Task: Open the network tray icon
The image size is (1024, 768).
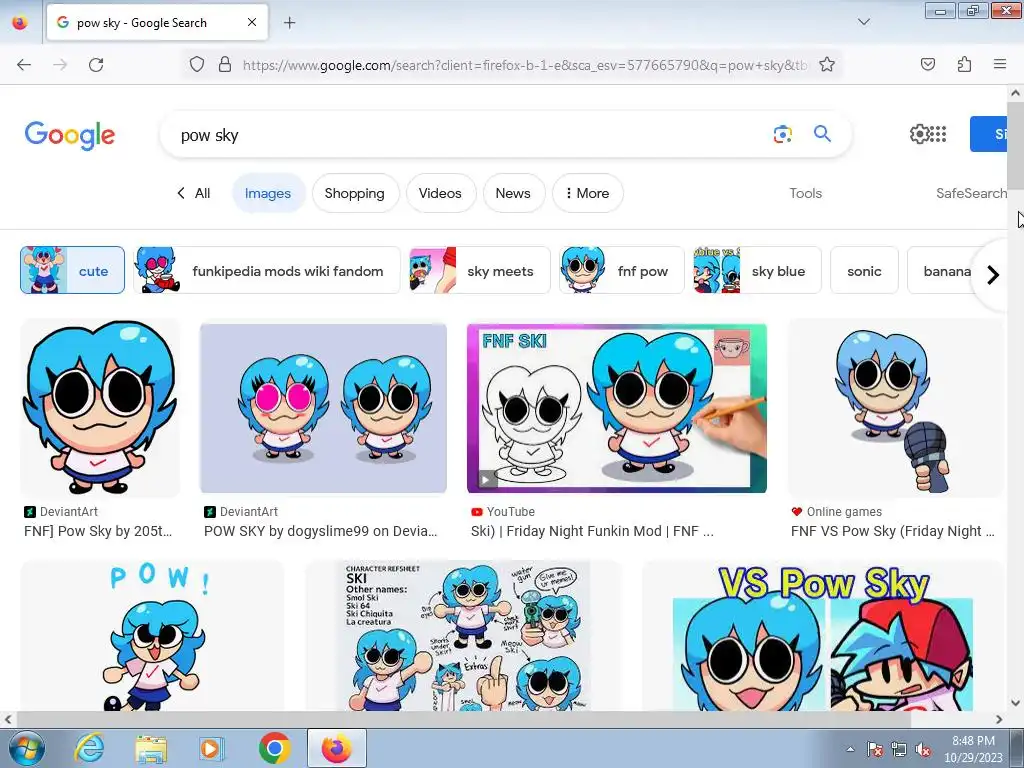Action: tap(899, 749)
